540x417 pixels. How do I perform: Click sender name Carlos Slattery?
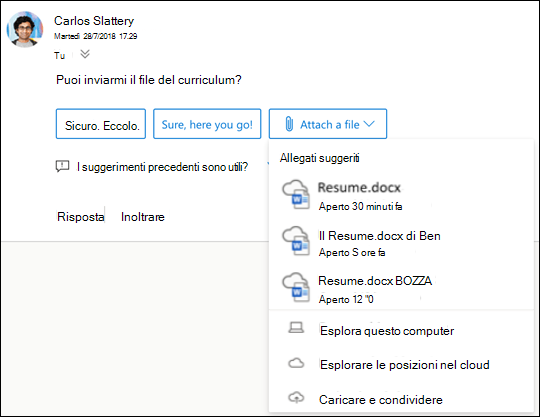tap(94, 21)
